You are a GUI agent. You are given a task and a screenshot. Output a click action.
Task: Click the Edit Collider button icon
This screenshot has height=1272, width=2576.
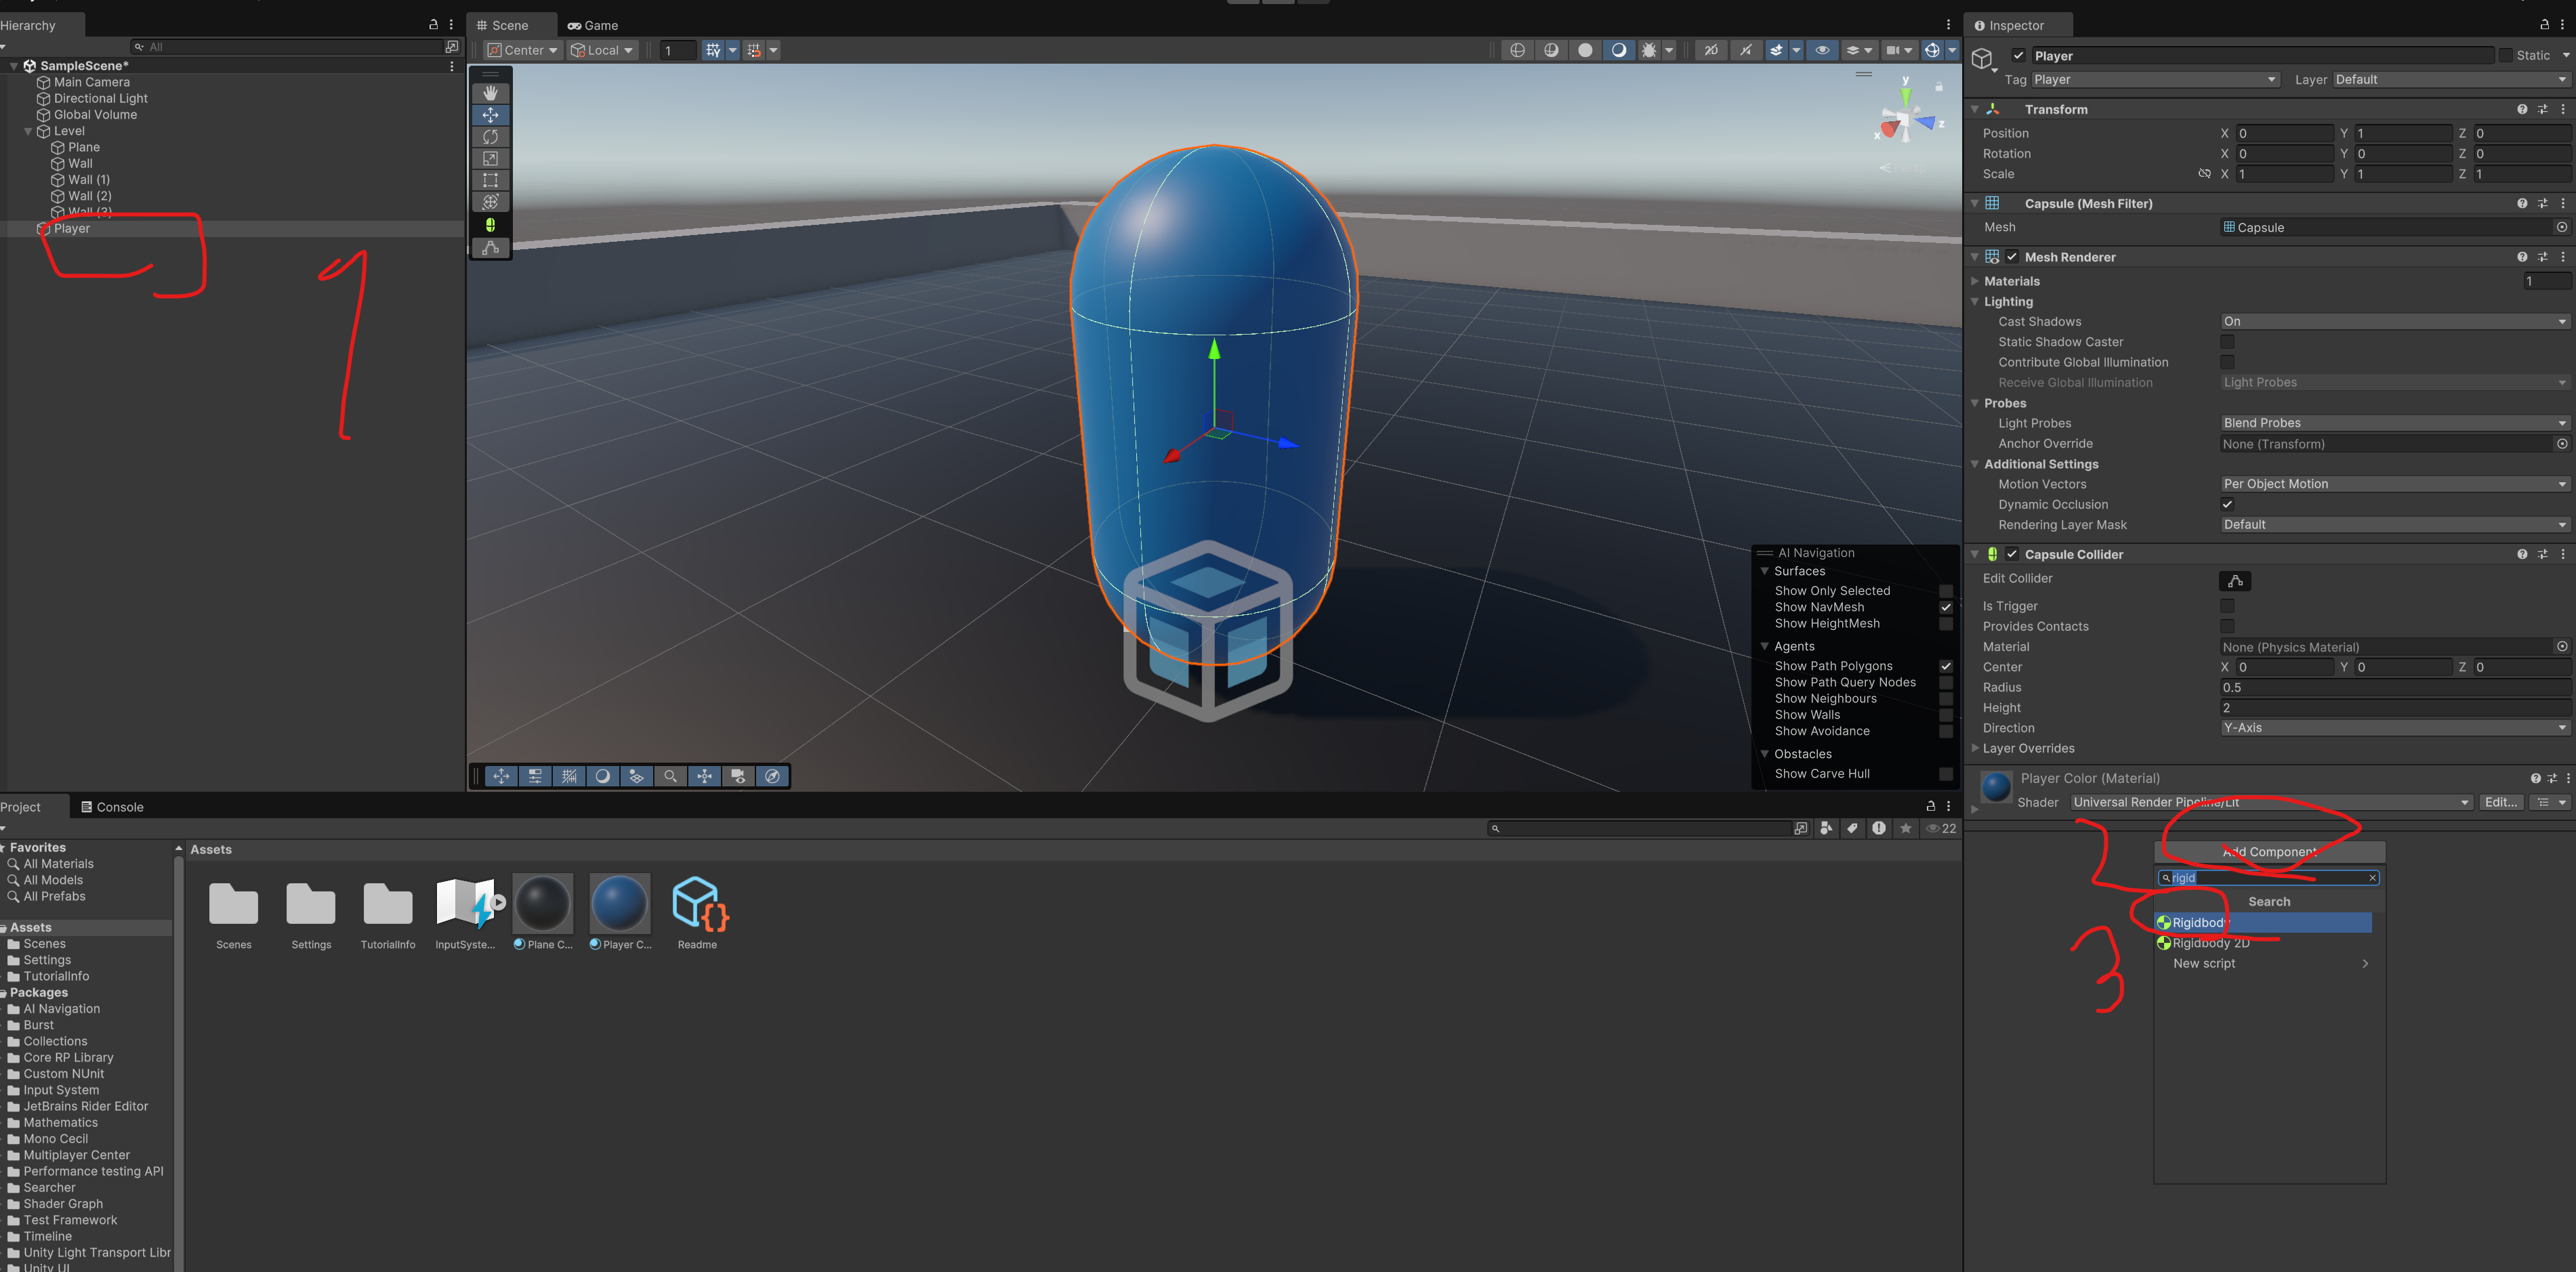click(x=2234, y=581)
